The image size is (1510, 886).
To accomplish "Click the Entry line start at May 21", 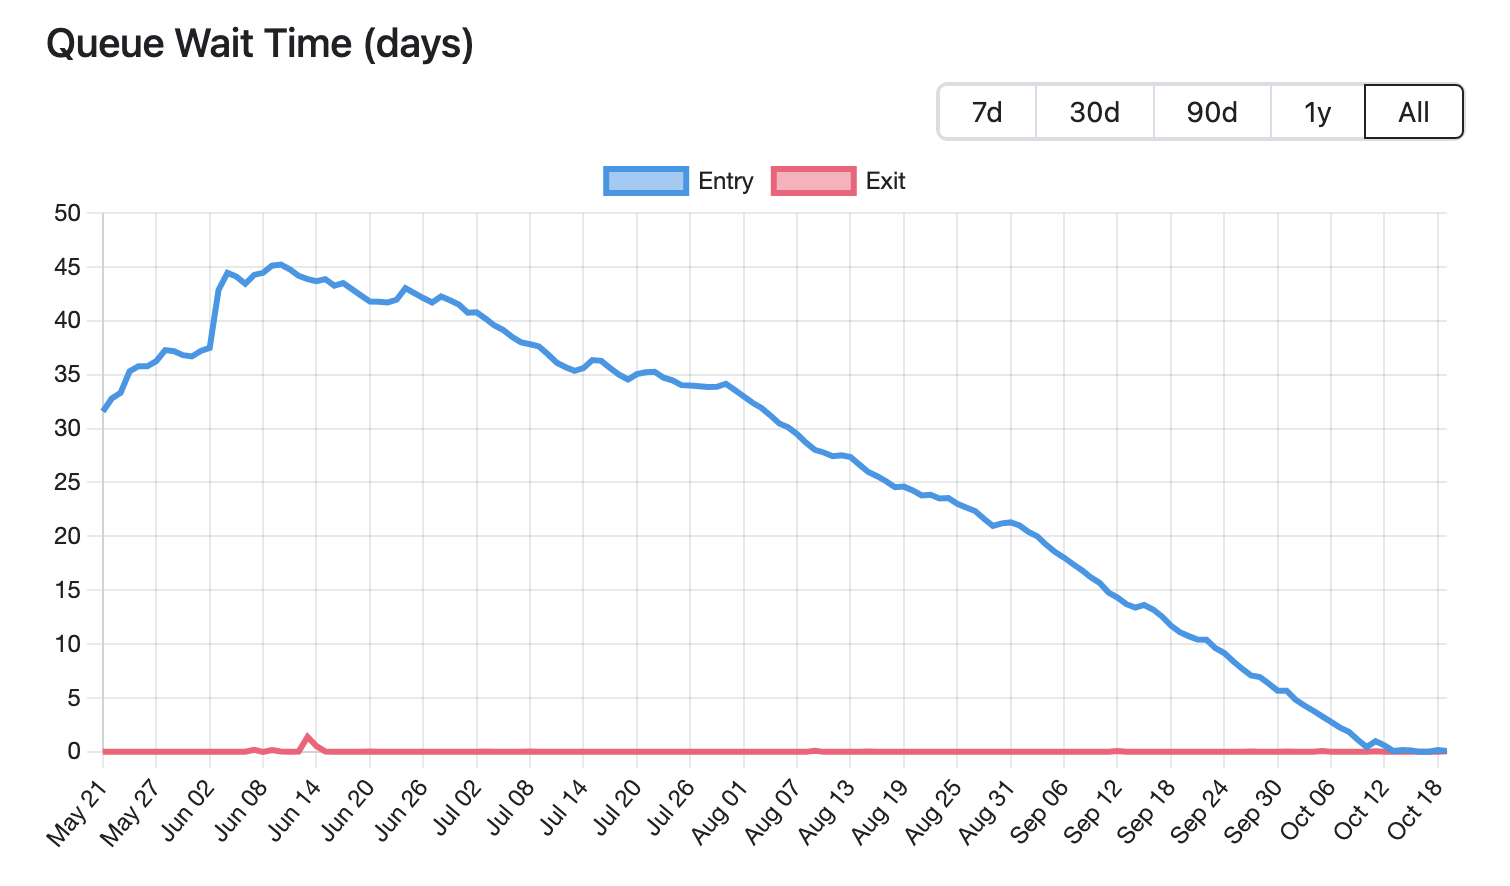I will point(104,410).
